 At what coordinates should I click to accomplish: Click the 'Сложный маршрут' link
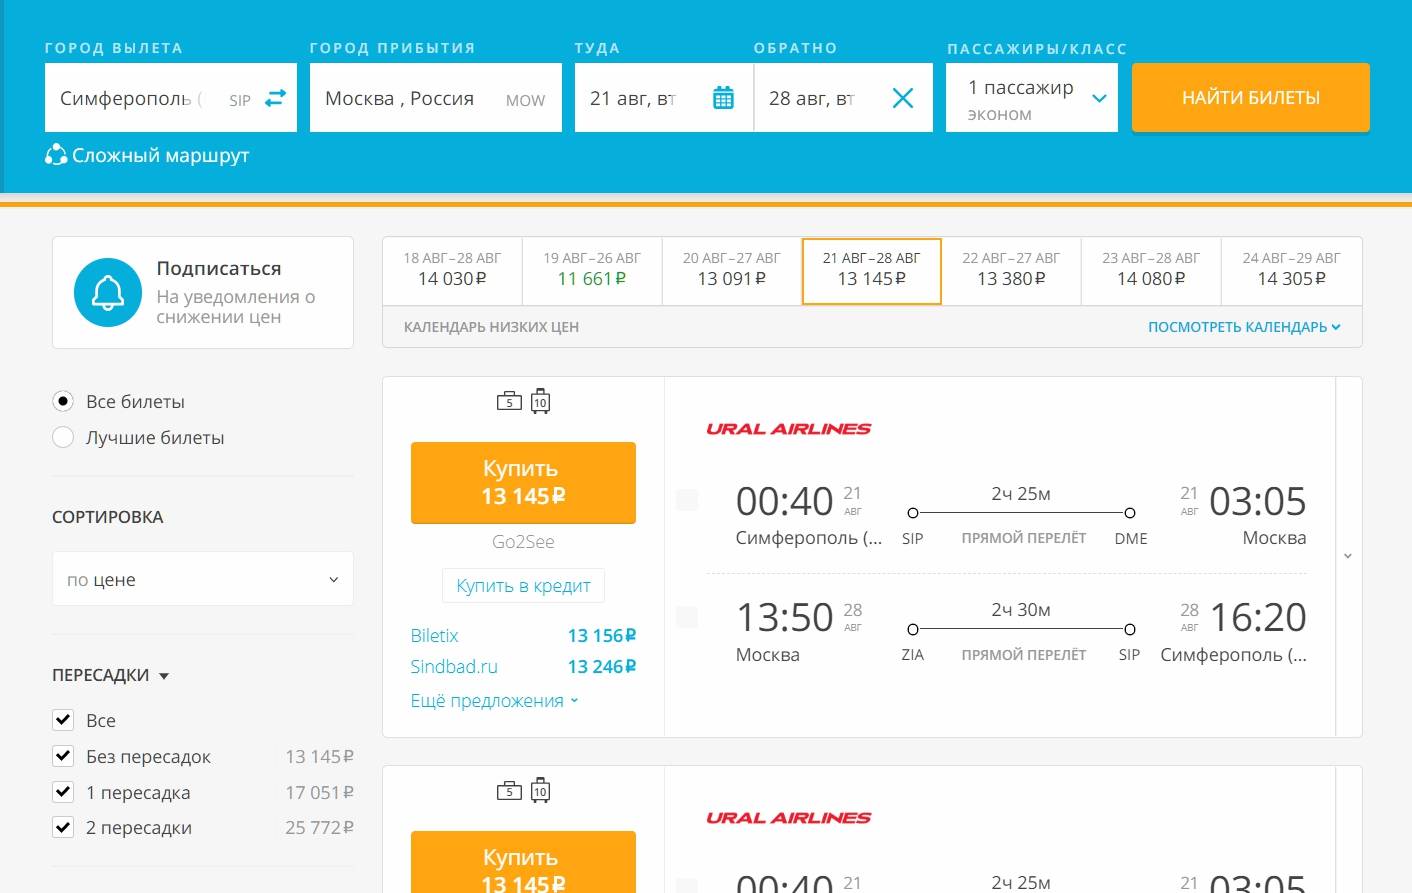point(160,155)
